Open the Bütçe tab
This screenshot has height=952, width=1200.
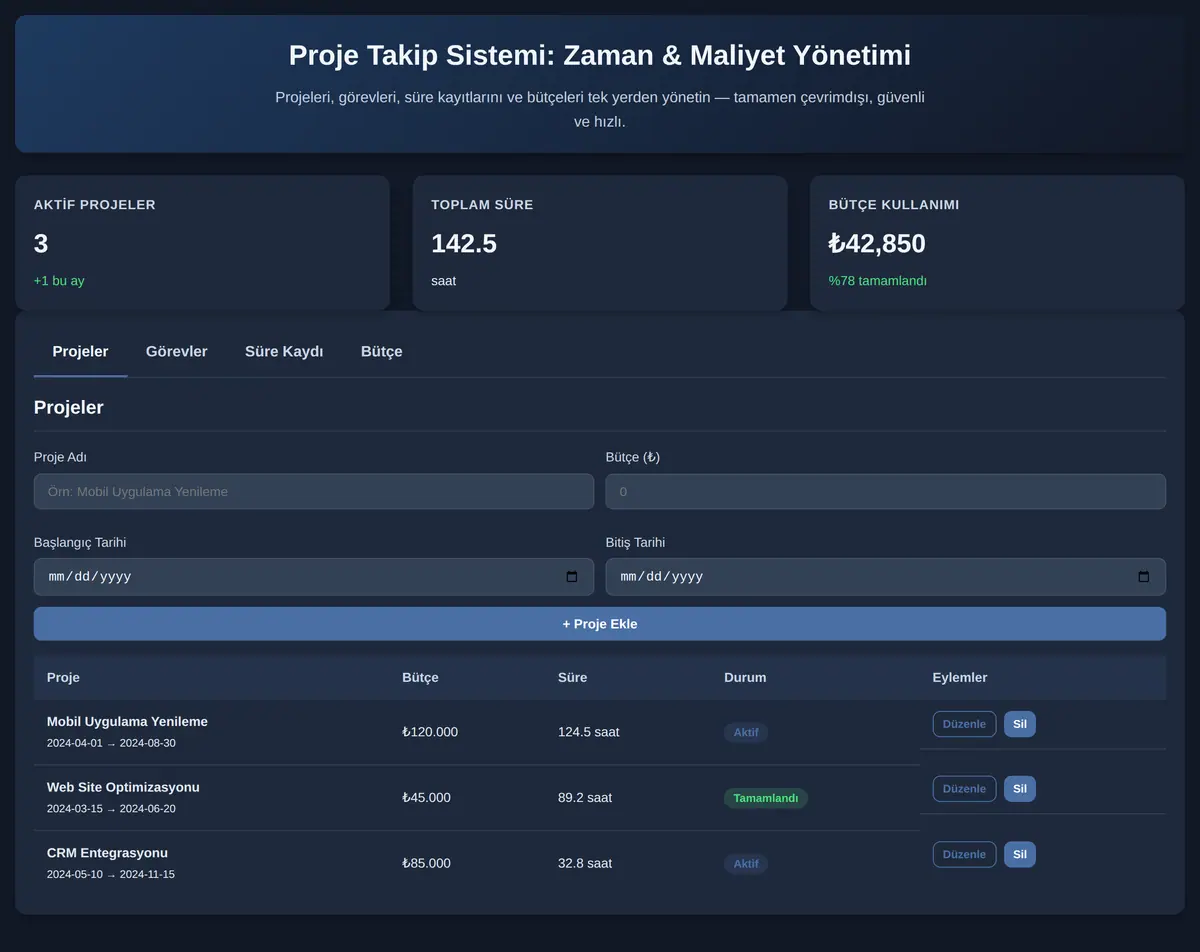pos(382,352)
